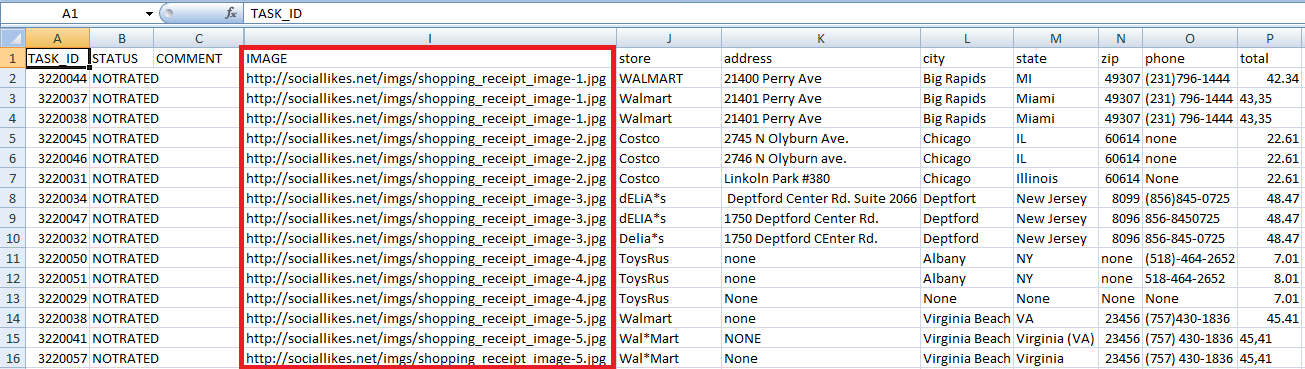Select row 1 header
Screen dimensions: 1305x369
(12, 58)
